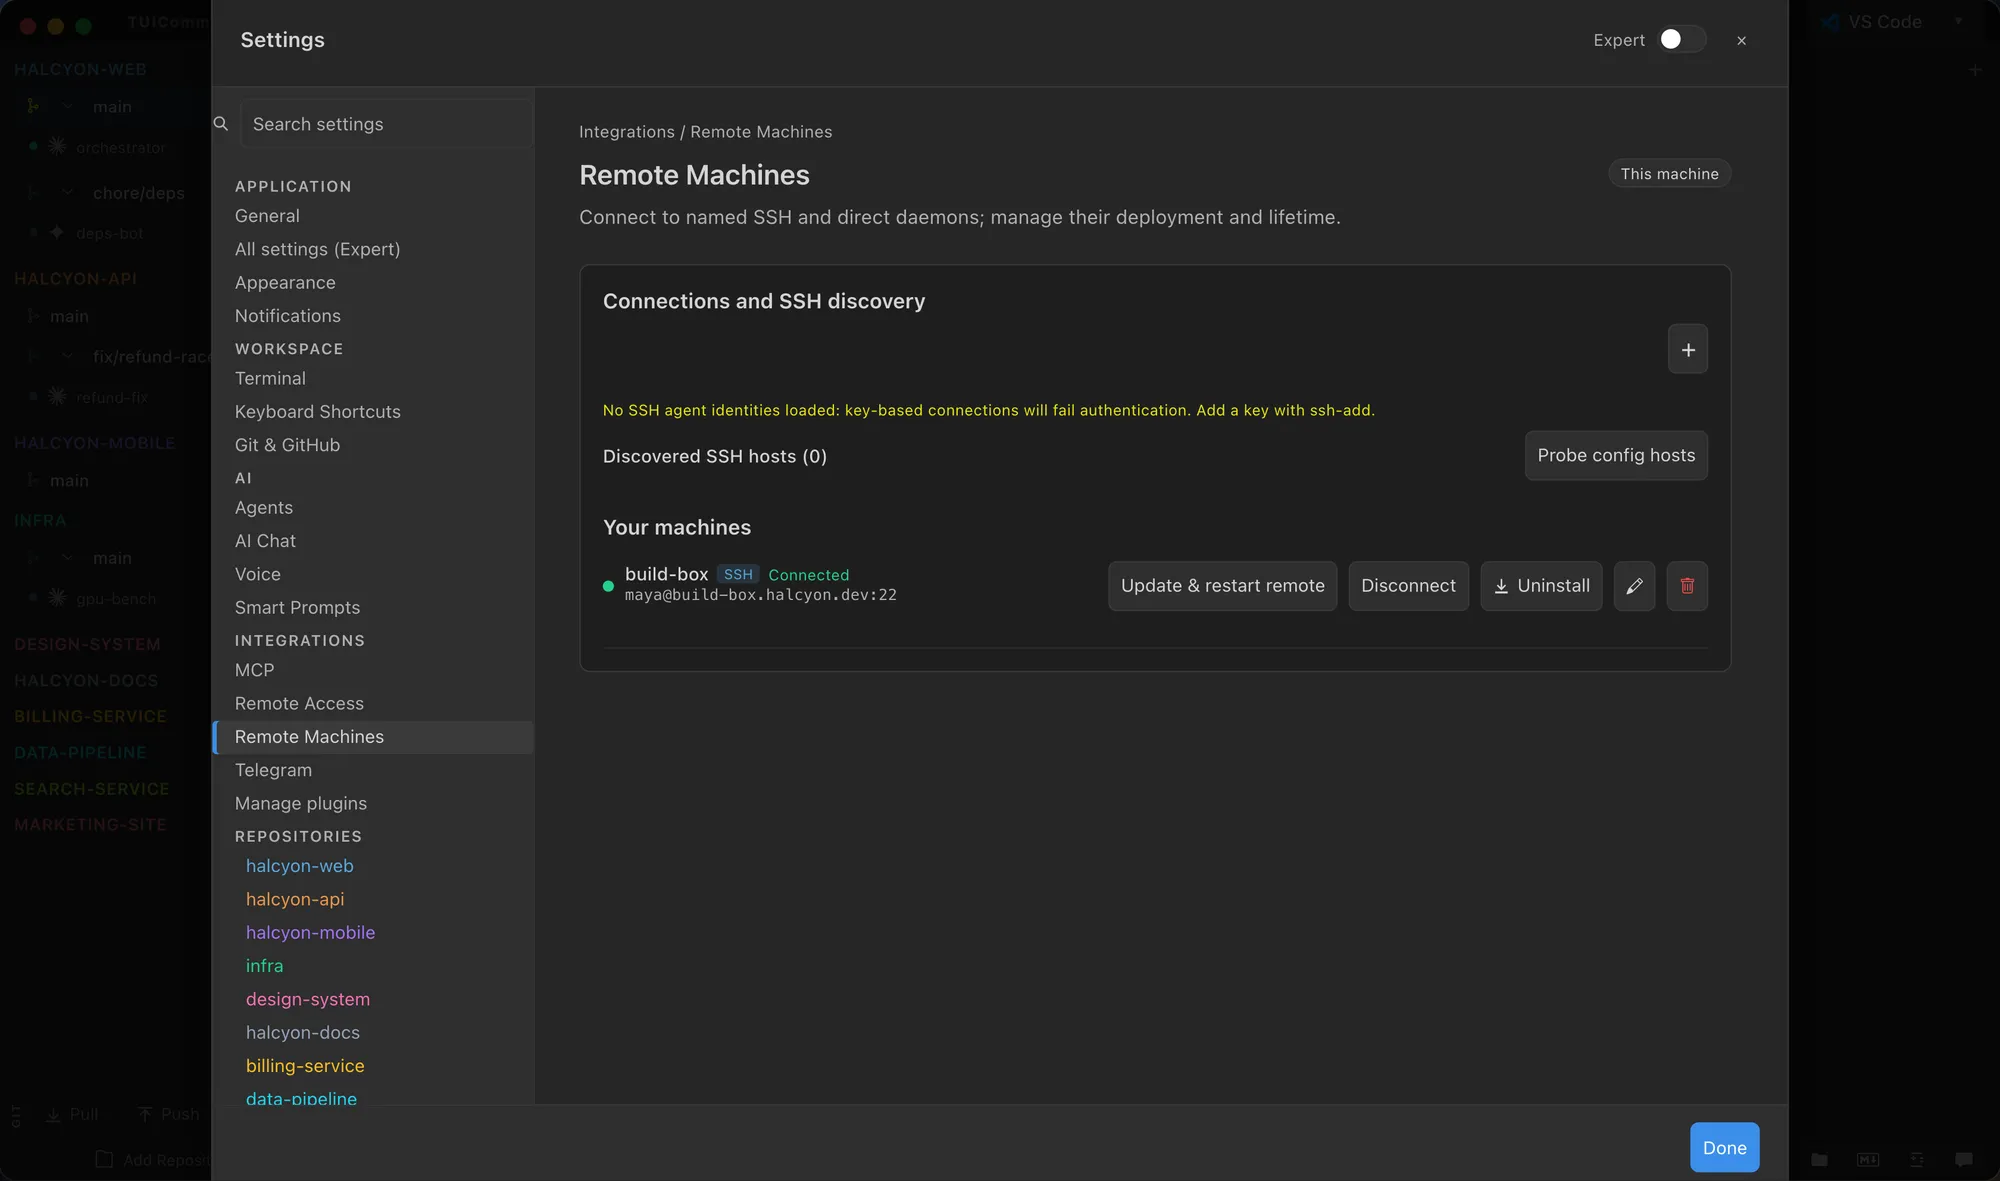Open MCP integration settings
2000x1181 pixels.
coord(373,670)
